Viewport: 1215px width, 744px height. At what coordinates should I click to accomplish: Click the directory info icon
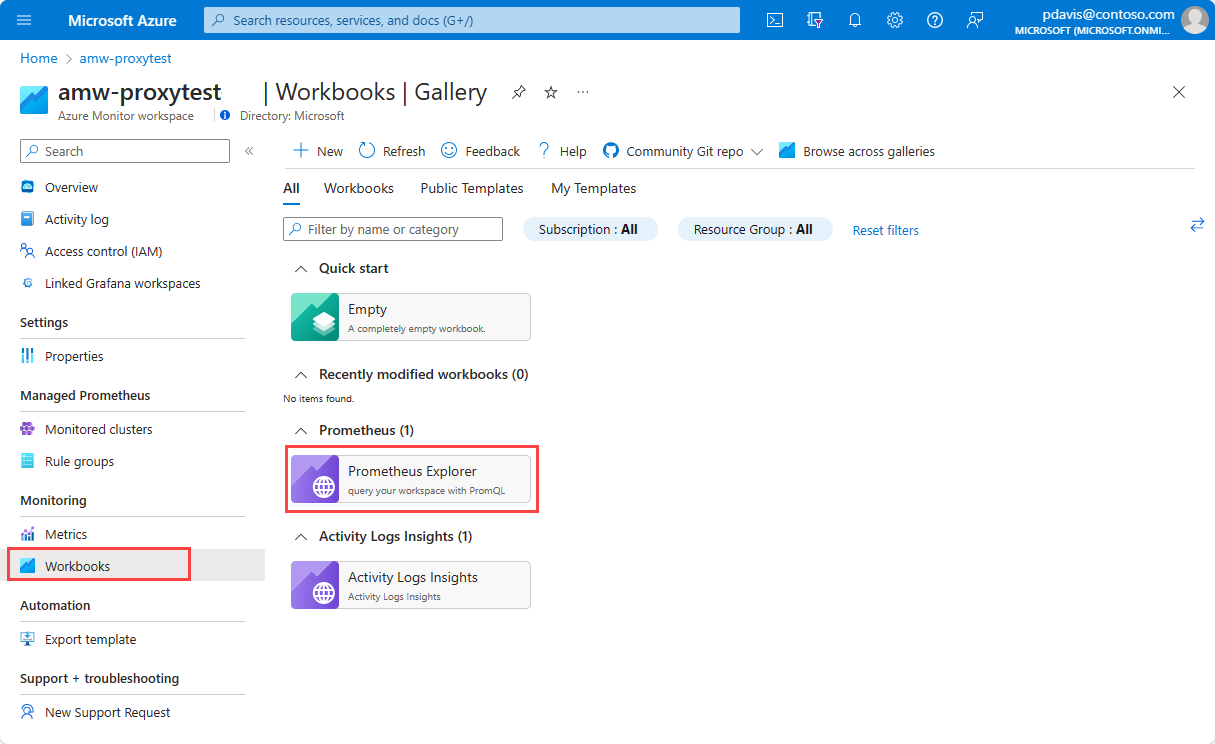pos(225,115)
